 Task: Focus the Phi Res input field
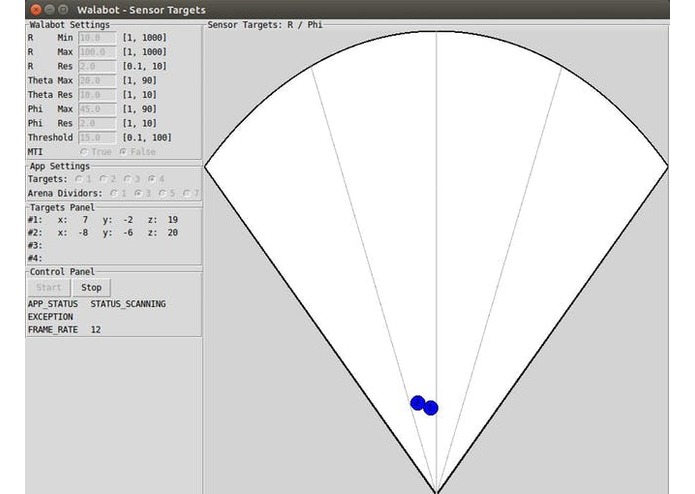click(98, 123)
